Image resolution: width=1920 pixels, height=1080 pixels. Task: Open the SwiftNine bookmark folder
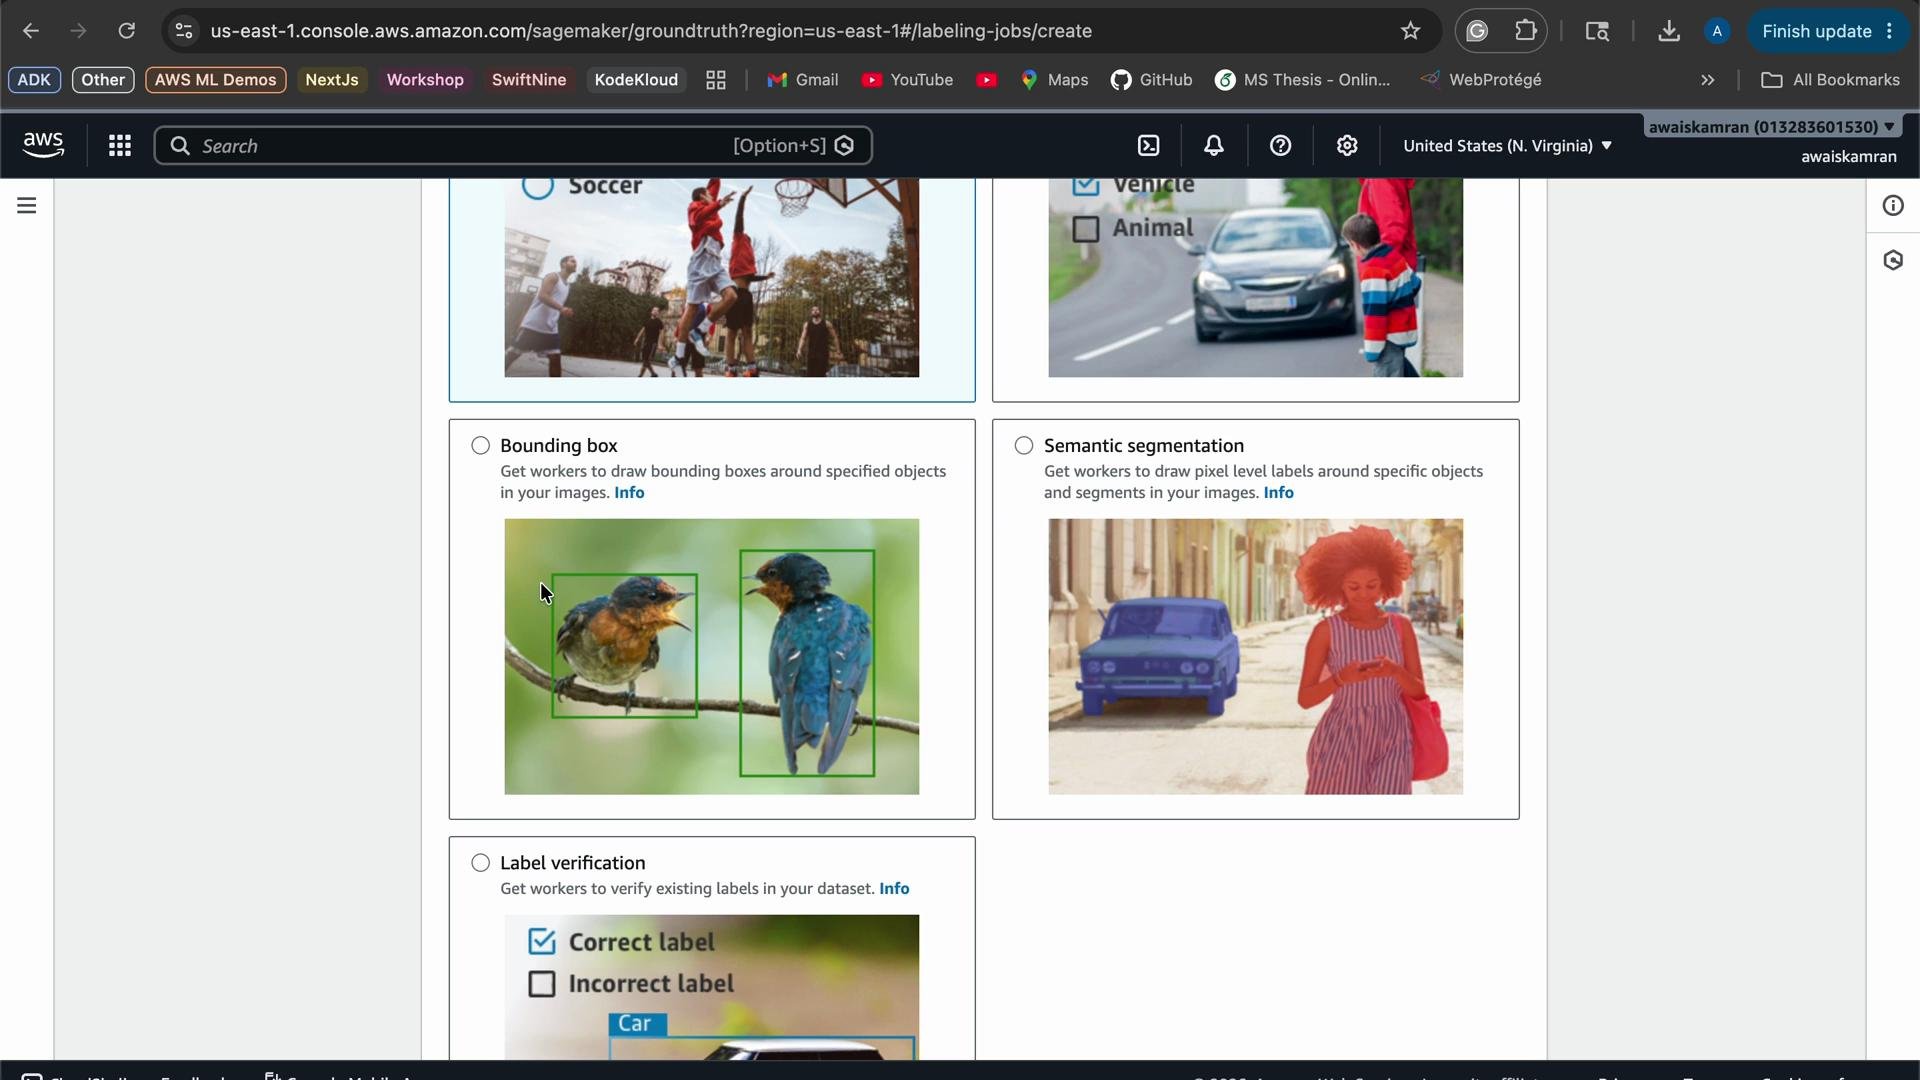(529, 80)
